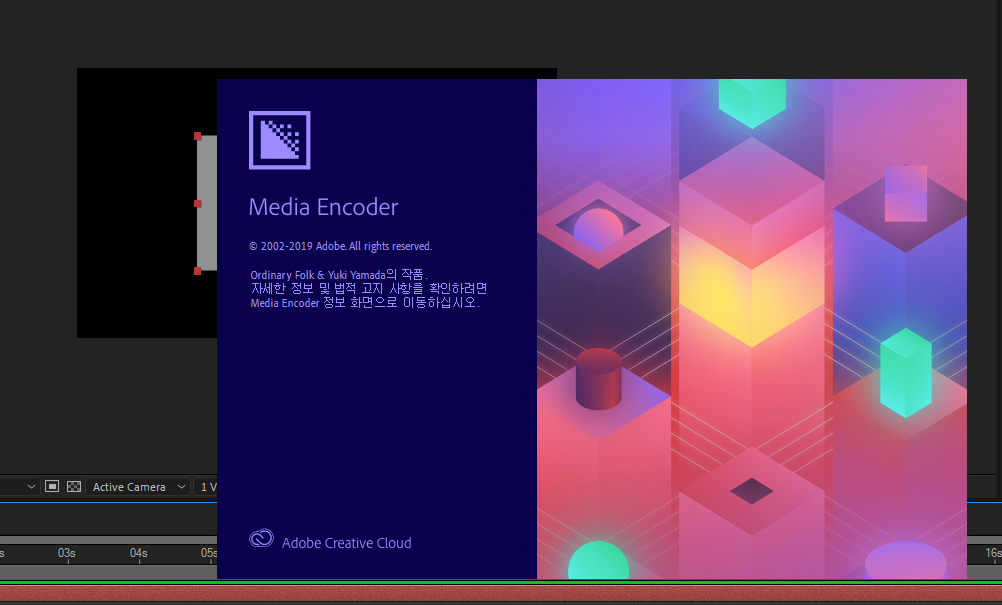The image size is (1002, 605).
Task: Click the Adobe Creative Cloud logo icon
Action: pyautogui.click(x=261, y=538)
